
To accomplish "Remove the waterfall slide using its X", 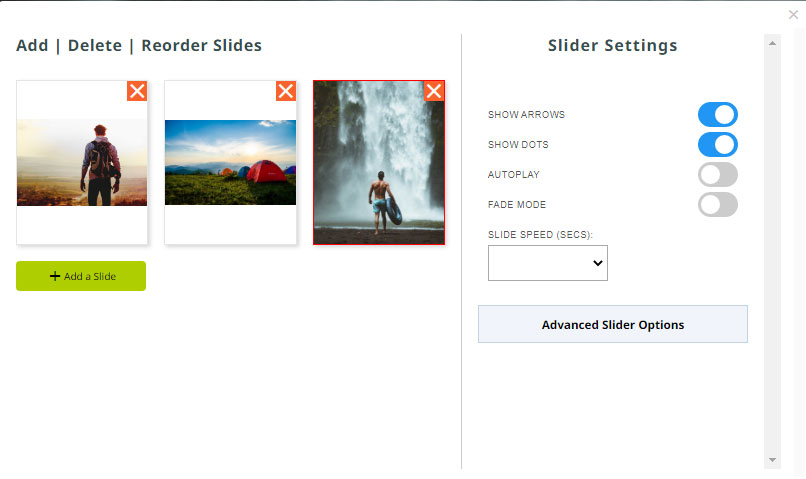I will coord(434,91).
